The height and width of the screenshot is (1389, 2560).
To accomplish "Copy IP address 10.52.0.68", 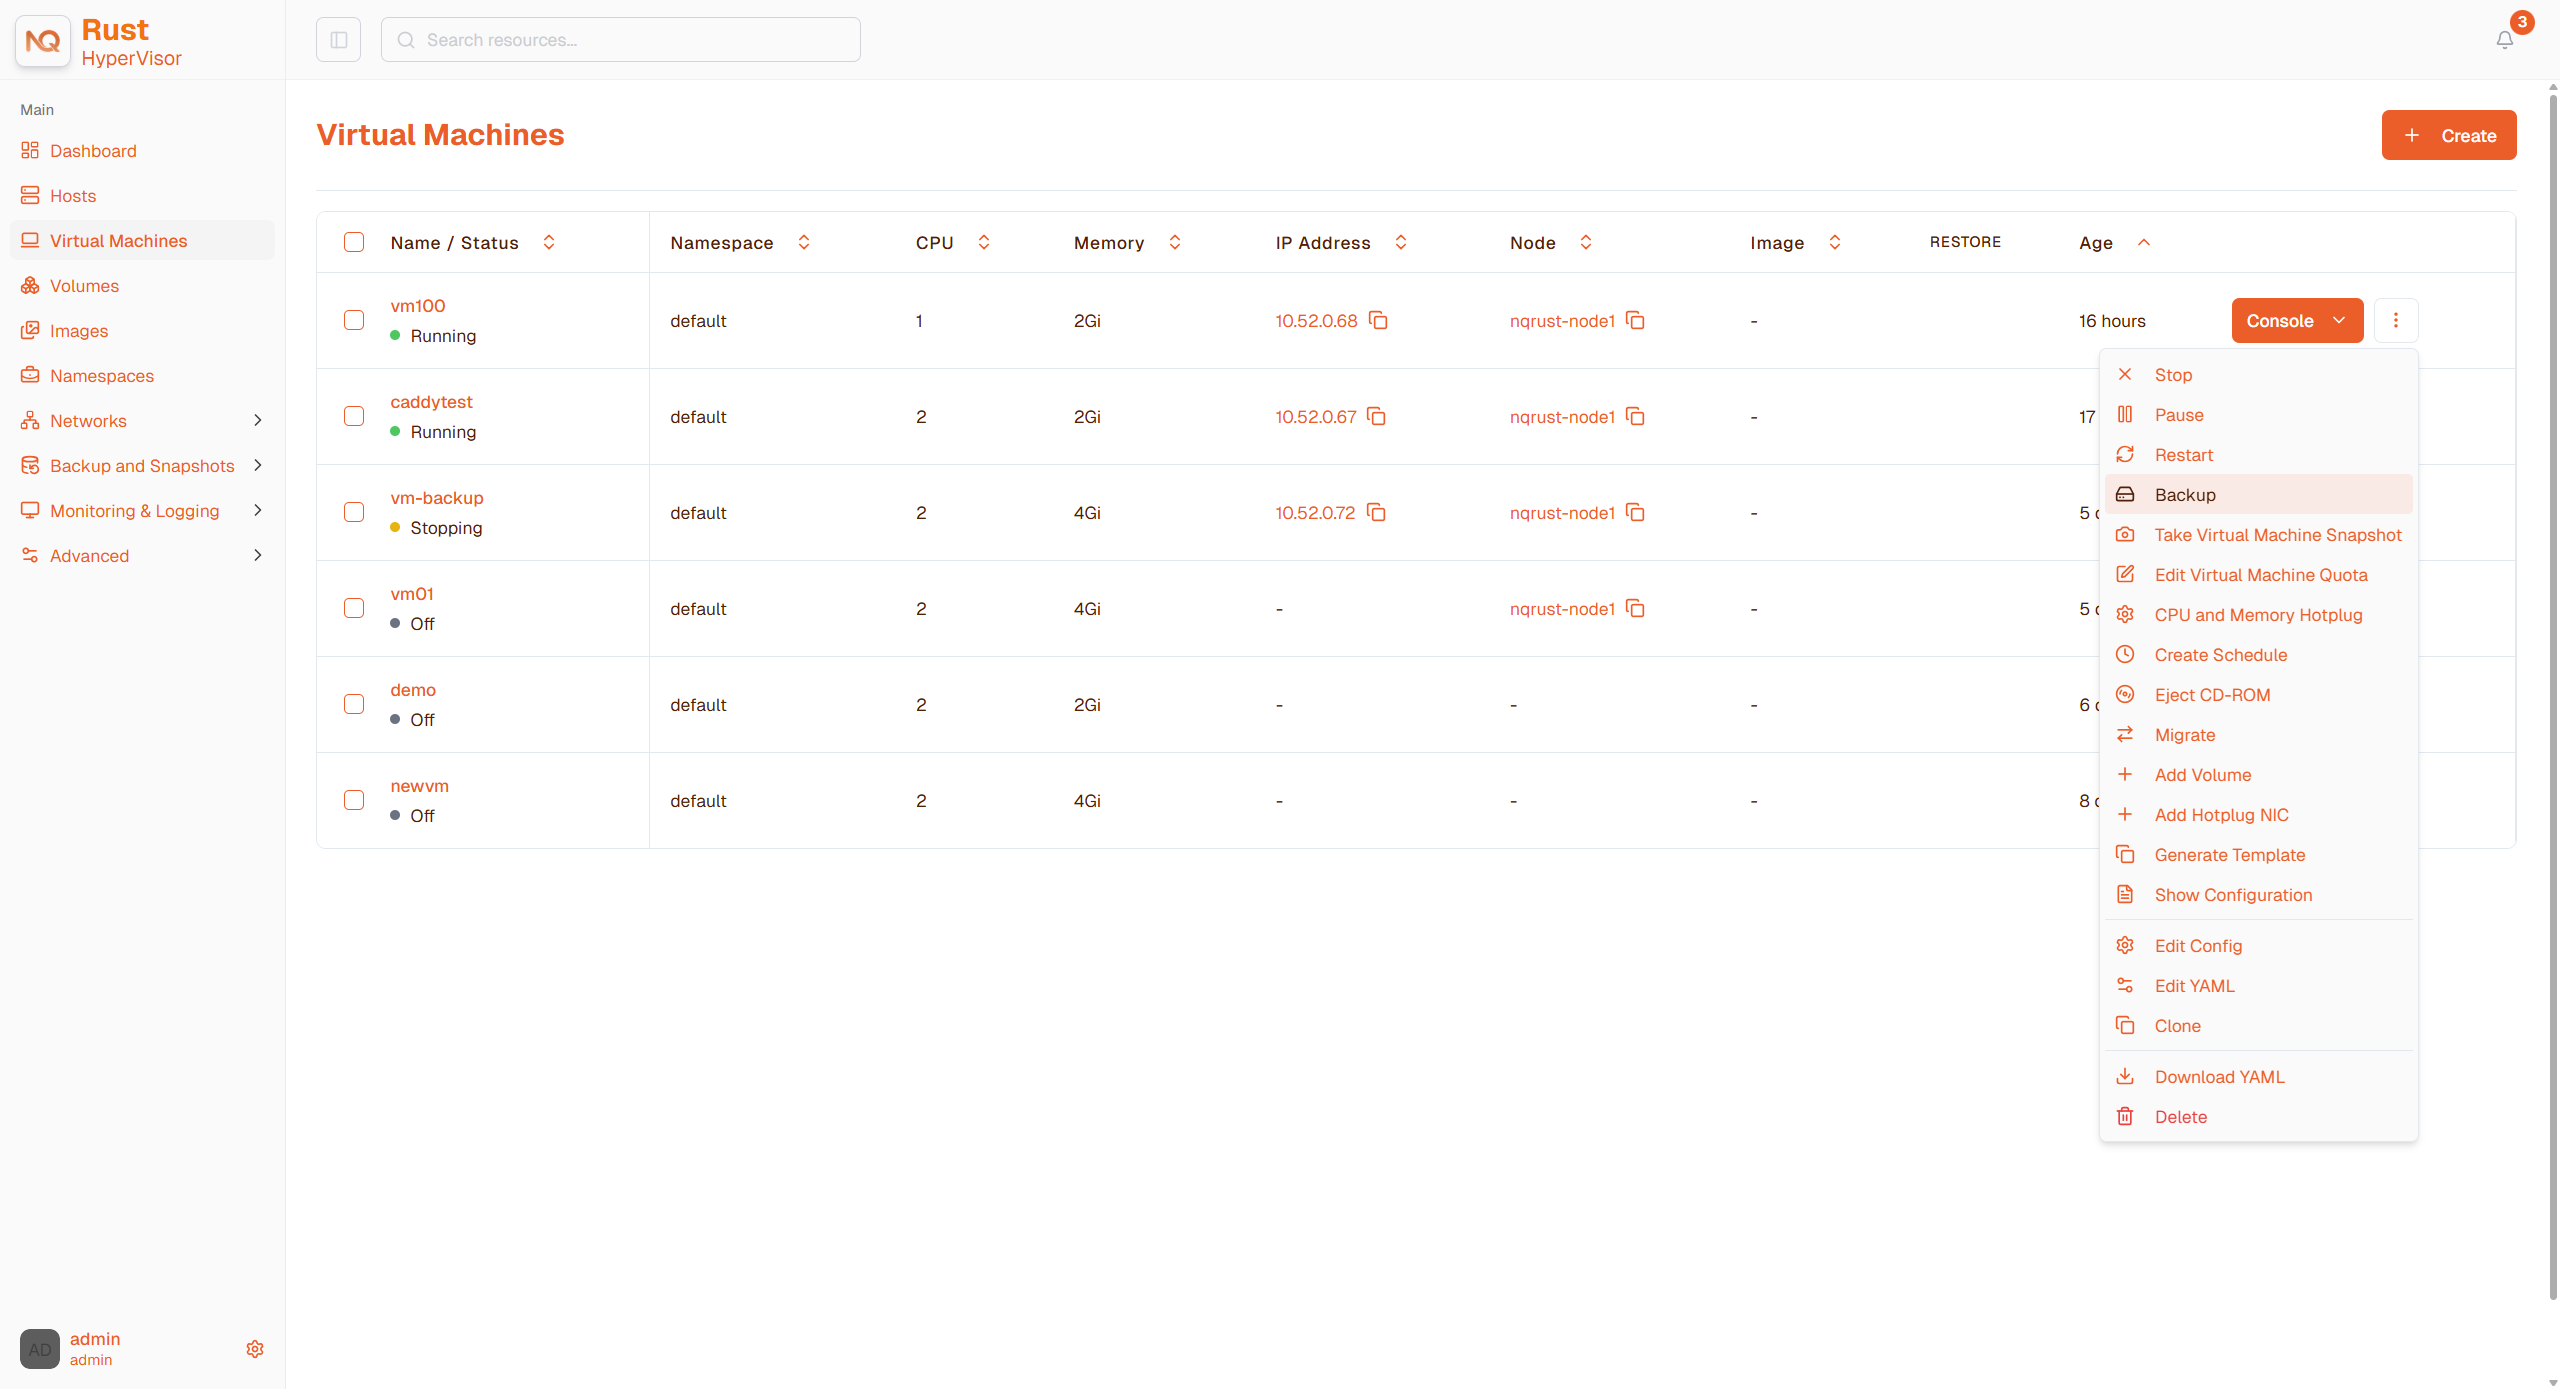I will pyautogui.click(x=1378, y=321).
